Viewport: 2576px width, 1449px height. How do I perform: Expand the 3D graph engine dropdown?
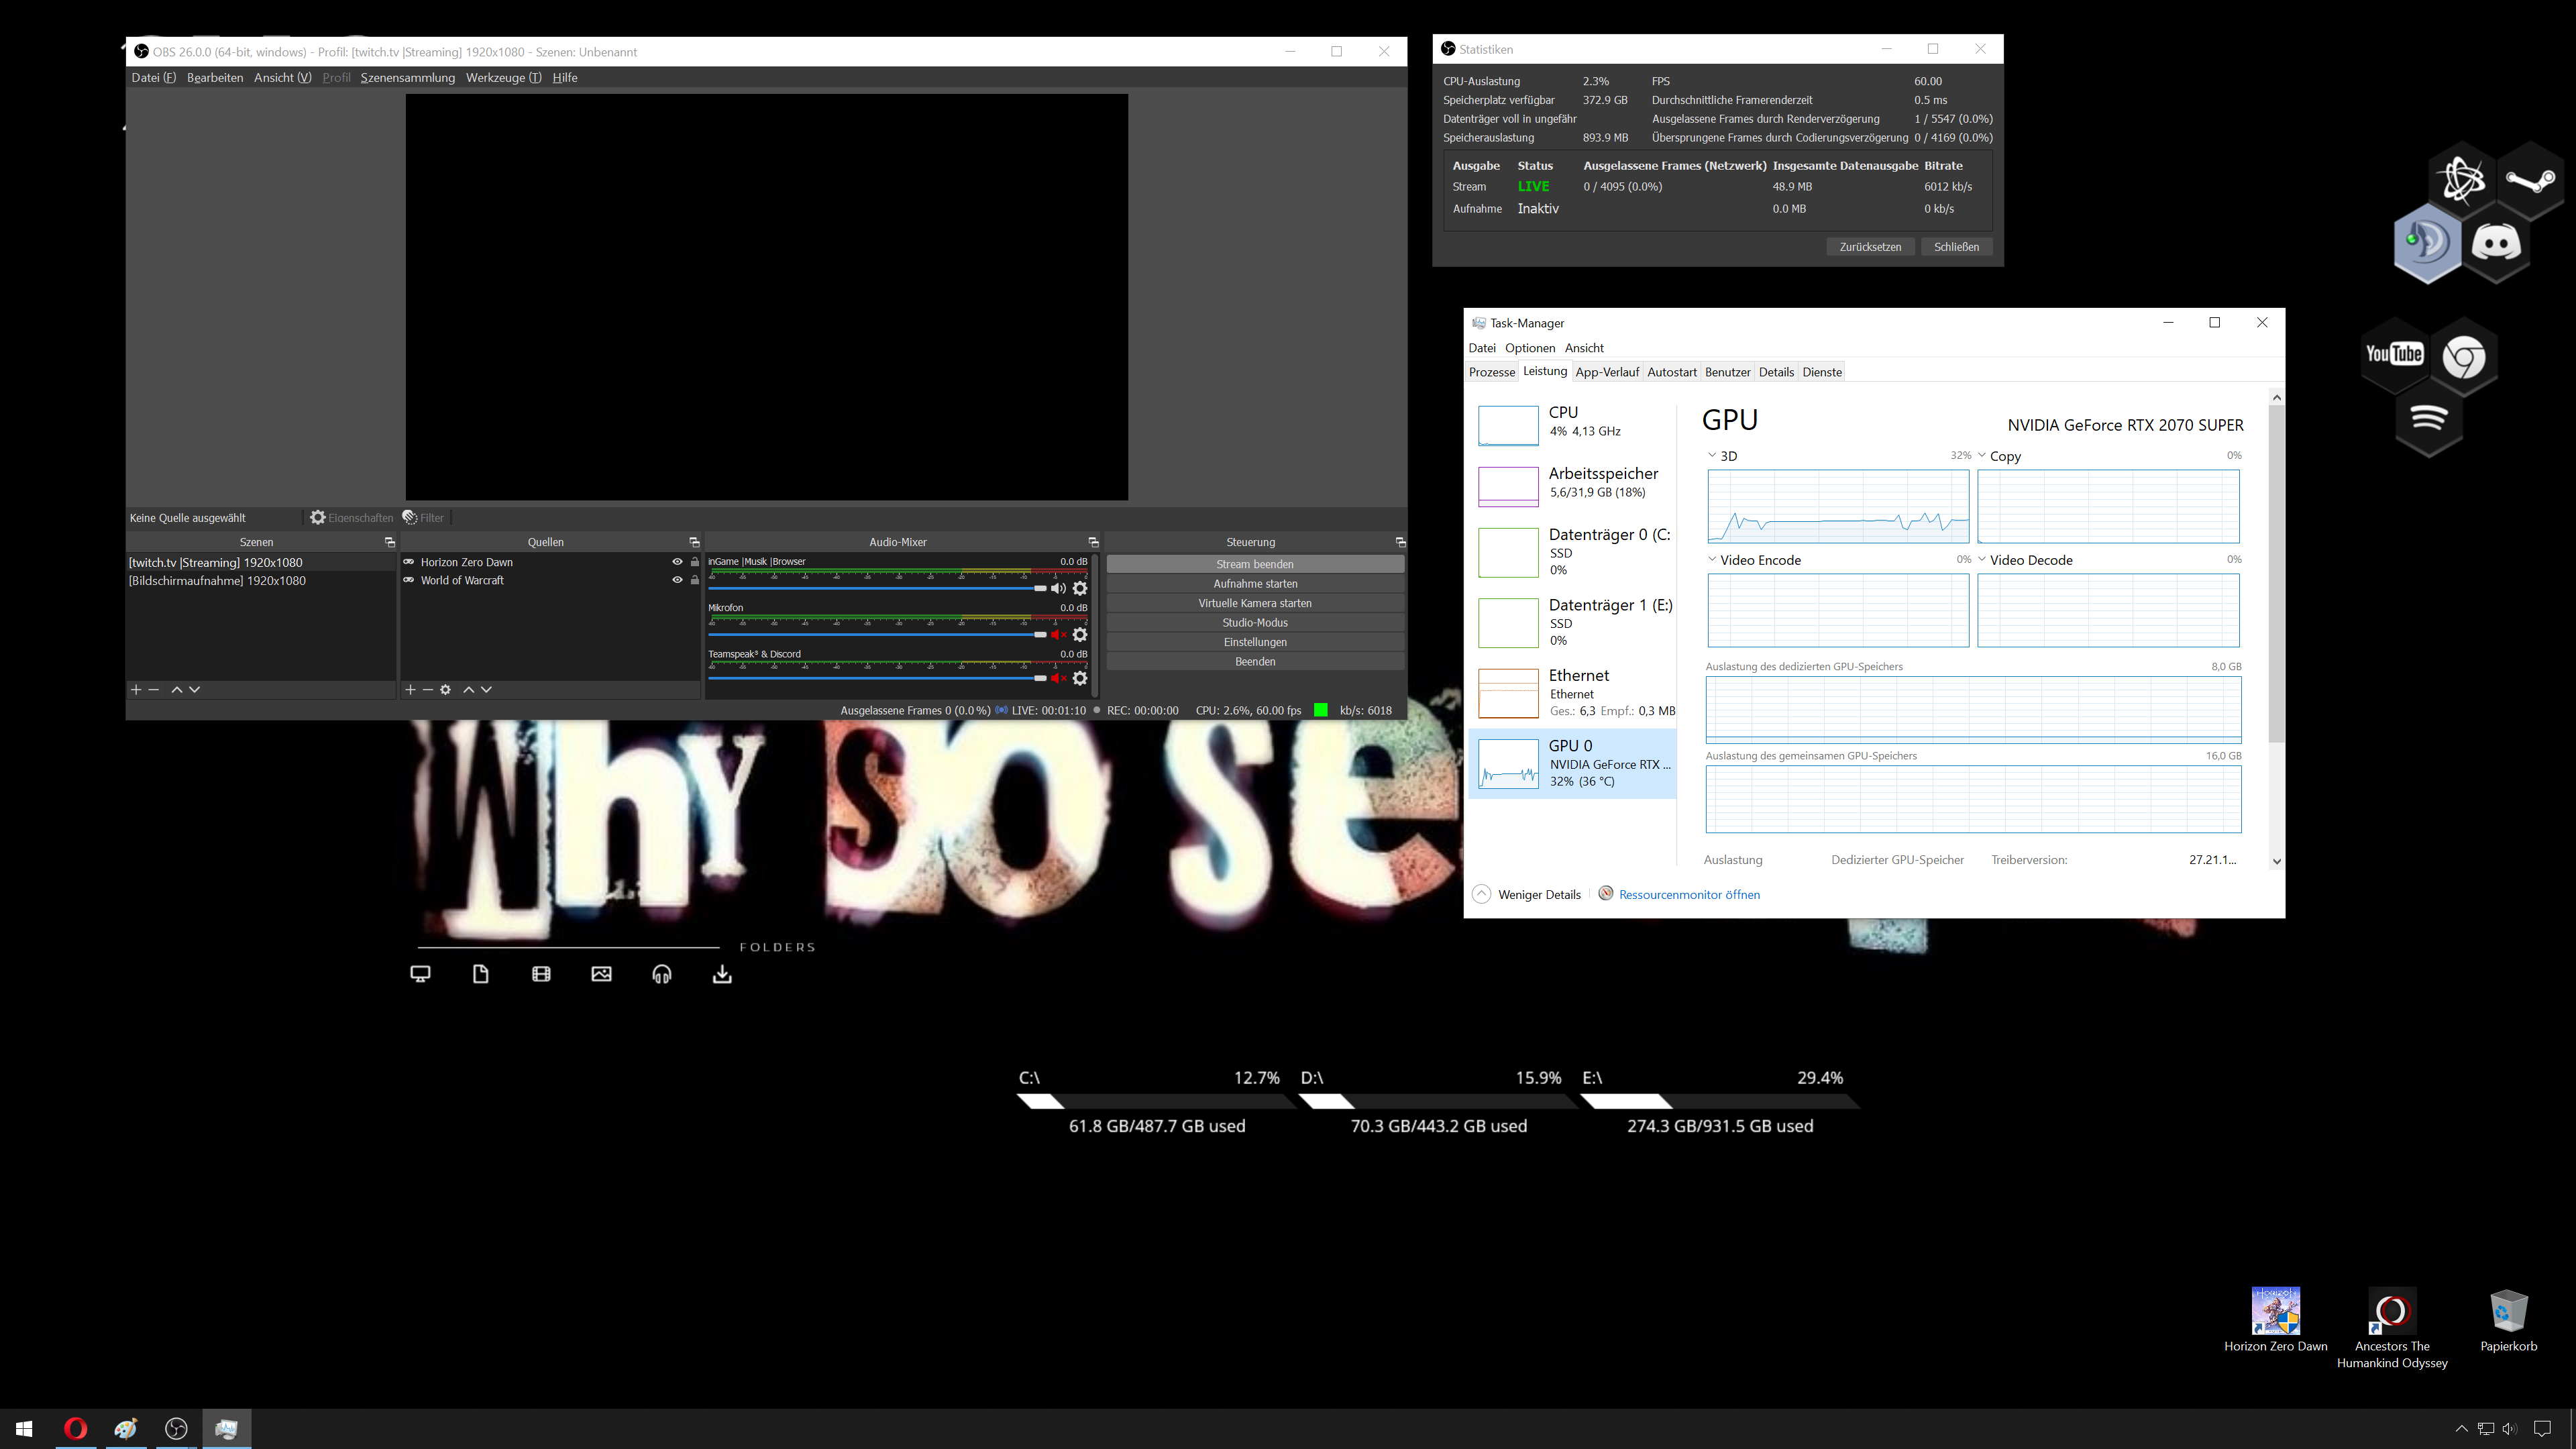click(1712, 456)
